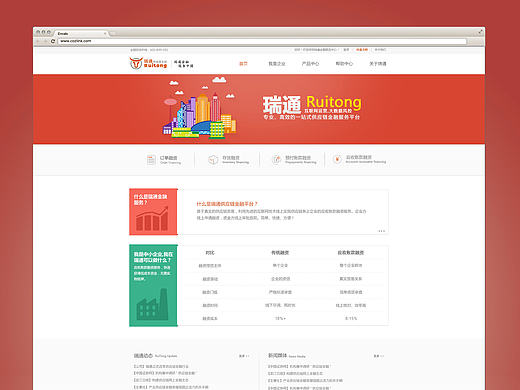Click the orange 什么是瑞通供应链金融平台 heading
Screen dimensions: 520x390
pyautogui.click(x=227, y=204)
